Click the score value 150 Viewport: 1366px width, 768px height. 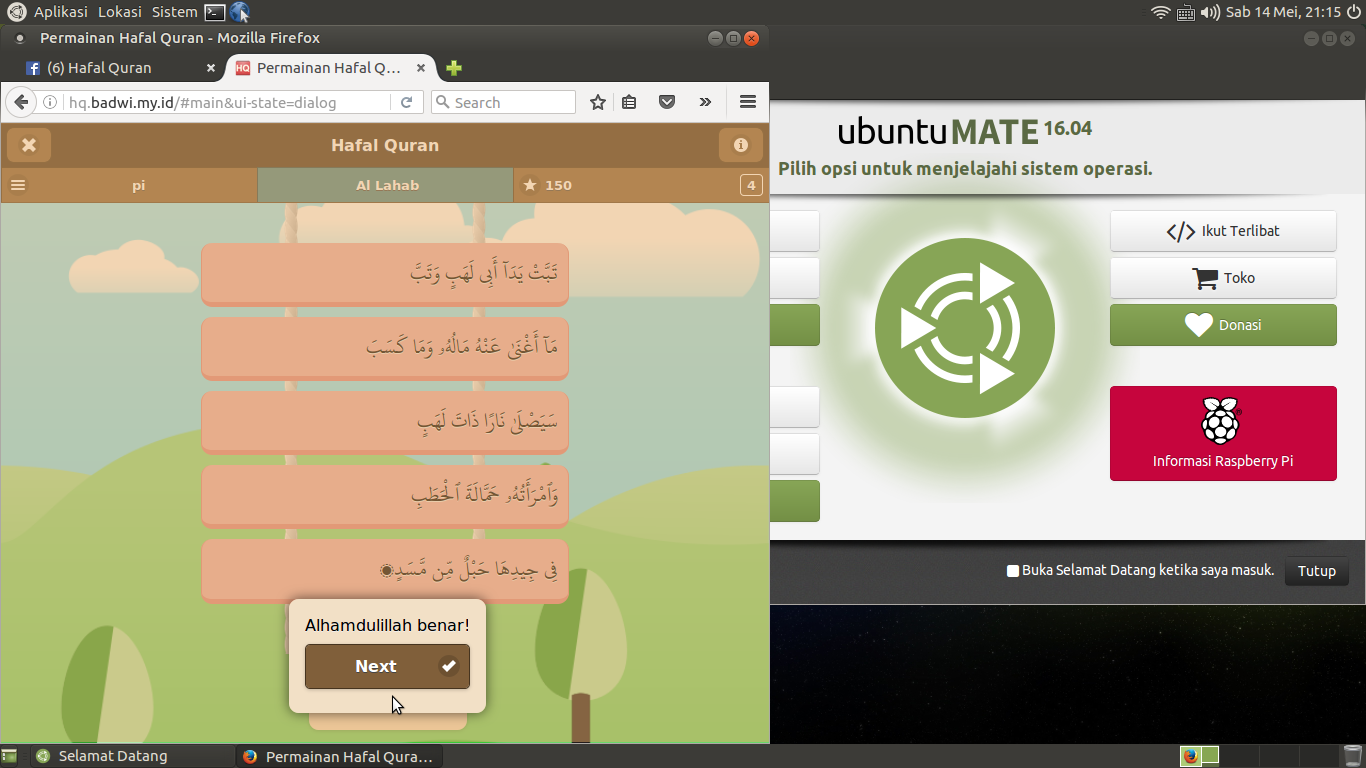pos(558,185)
